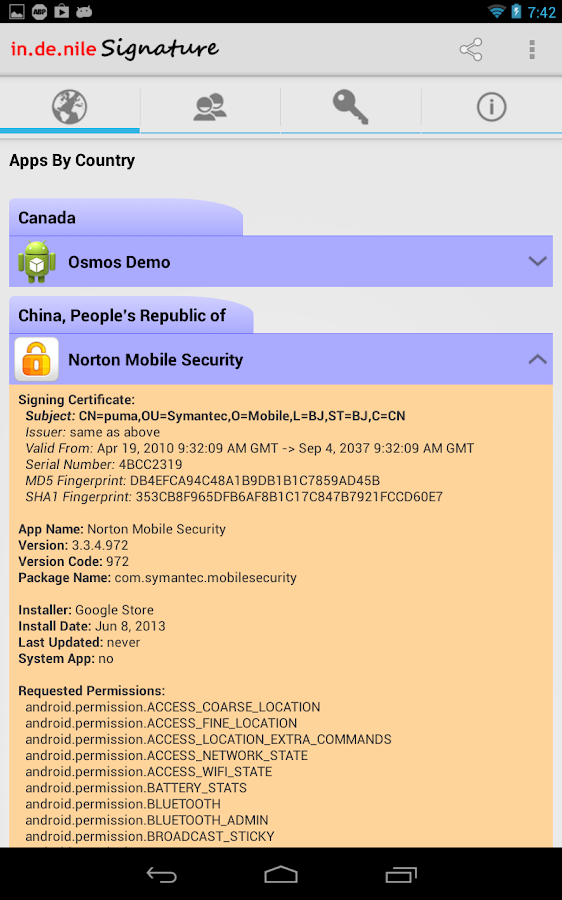Viewport: 562px width, 900px height.
Task: Tap the Android home navigation button
Action: pos(281,875)
